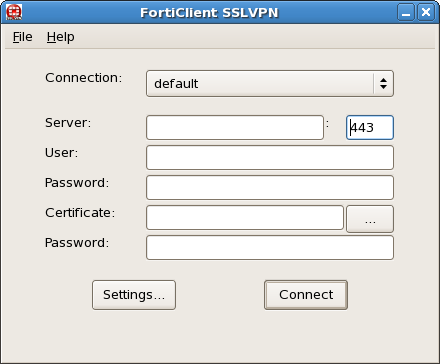Focus the Certificate path field
440x364 pixels.
pos(245,218)
